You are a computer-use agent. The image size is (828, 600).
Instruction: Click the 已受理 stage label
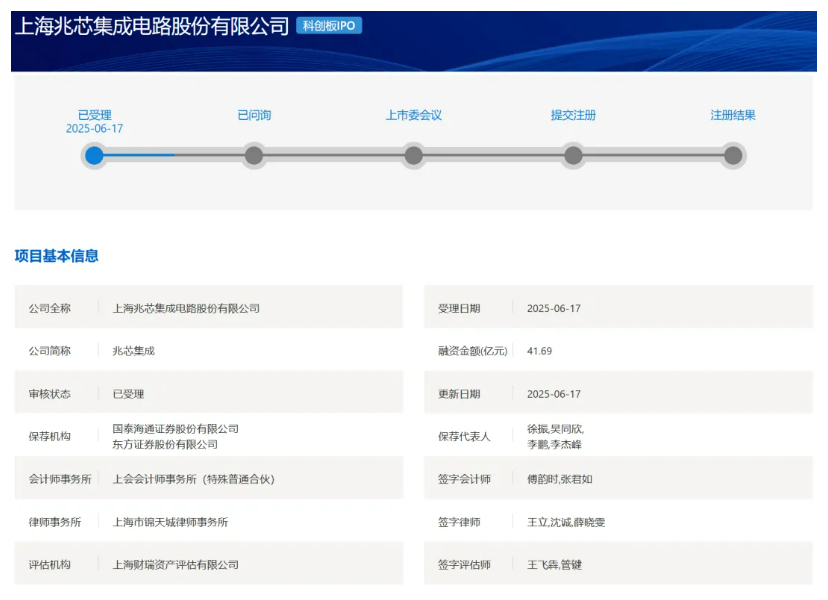tap(95, 115)
